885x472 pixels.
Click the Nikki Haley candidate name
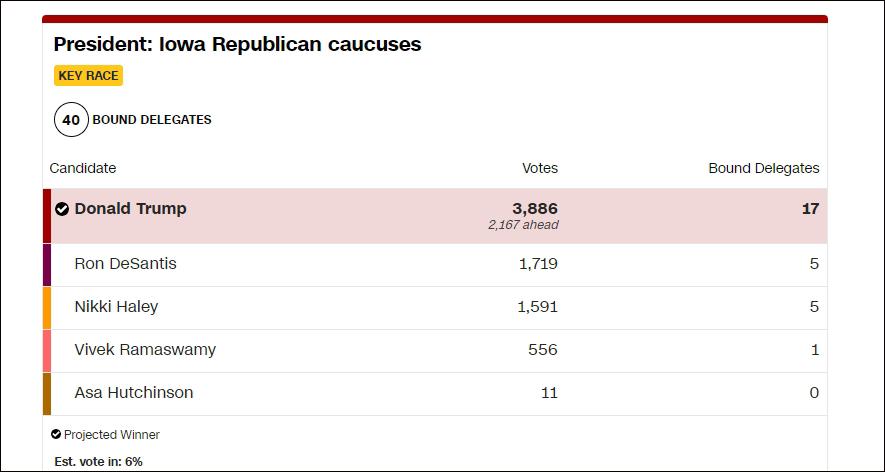(x=116, y=307)
